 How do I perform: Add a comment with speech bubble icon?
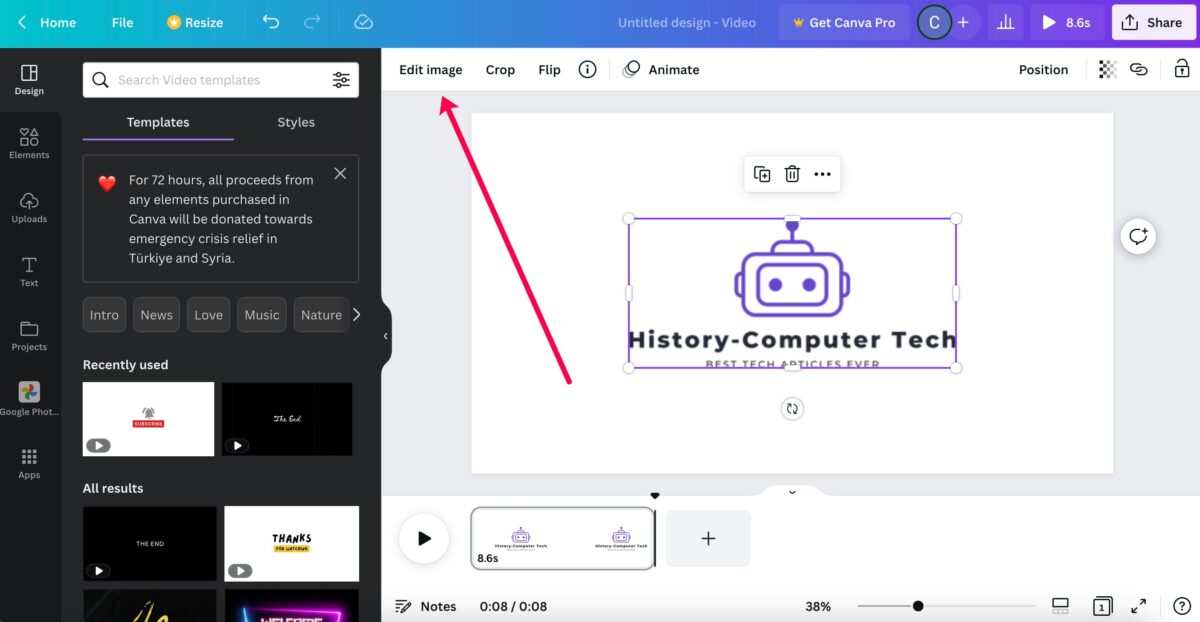pos(1138,236)
